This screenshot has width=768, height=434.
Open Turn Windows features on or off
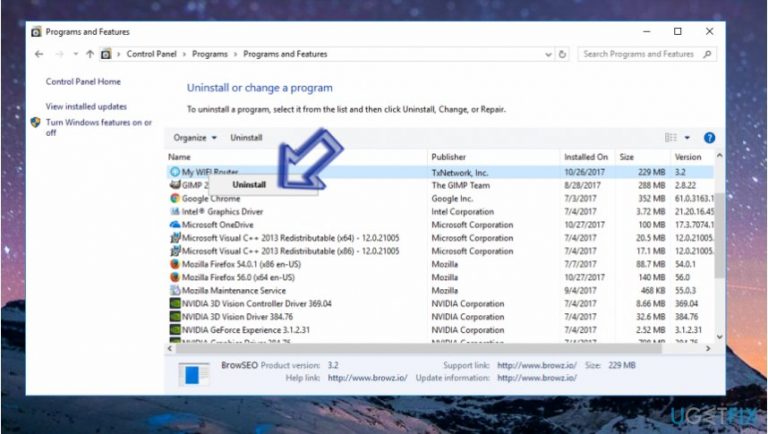(x=99, y=127)
